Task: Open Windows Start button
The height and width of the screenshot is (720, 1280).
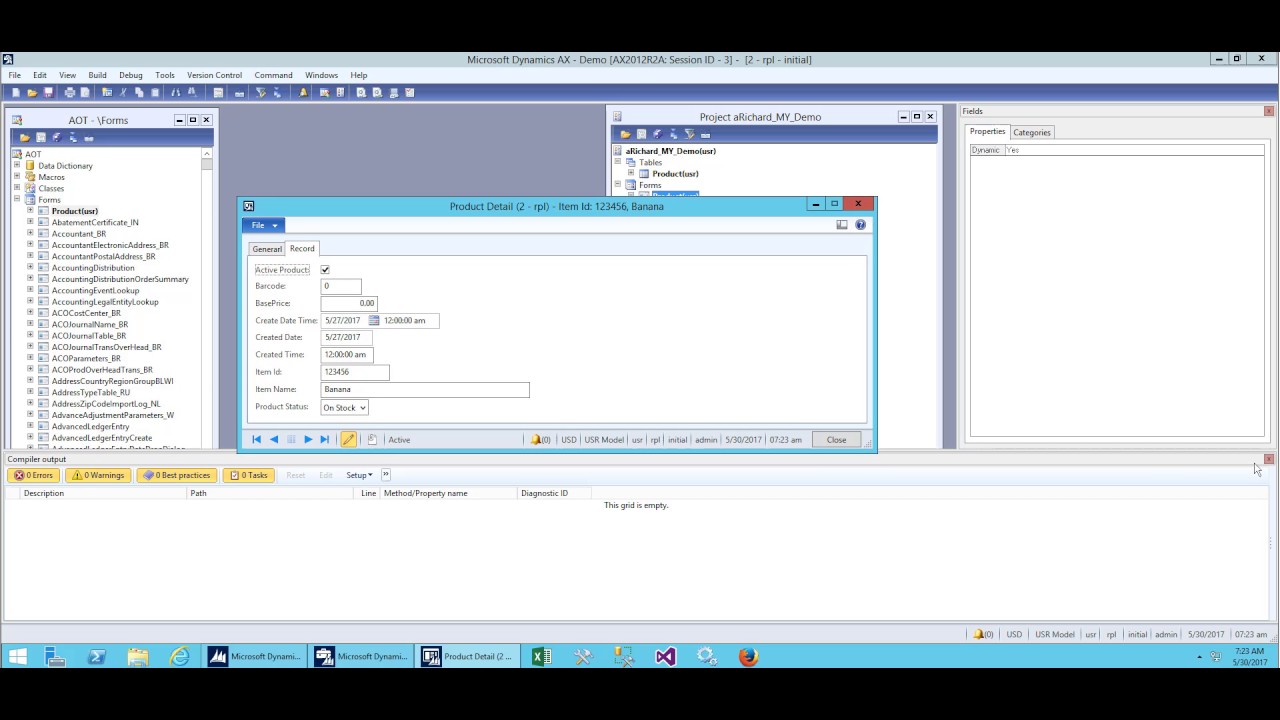Action: (x=17, y=657)
